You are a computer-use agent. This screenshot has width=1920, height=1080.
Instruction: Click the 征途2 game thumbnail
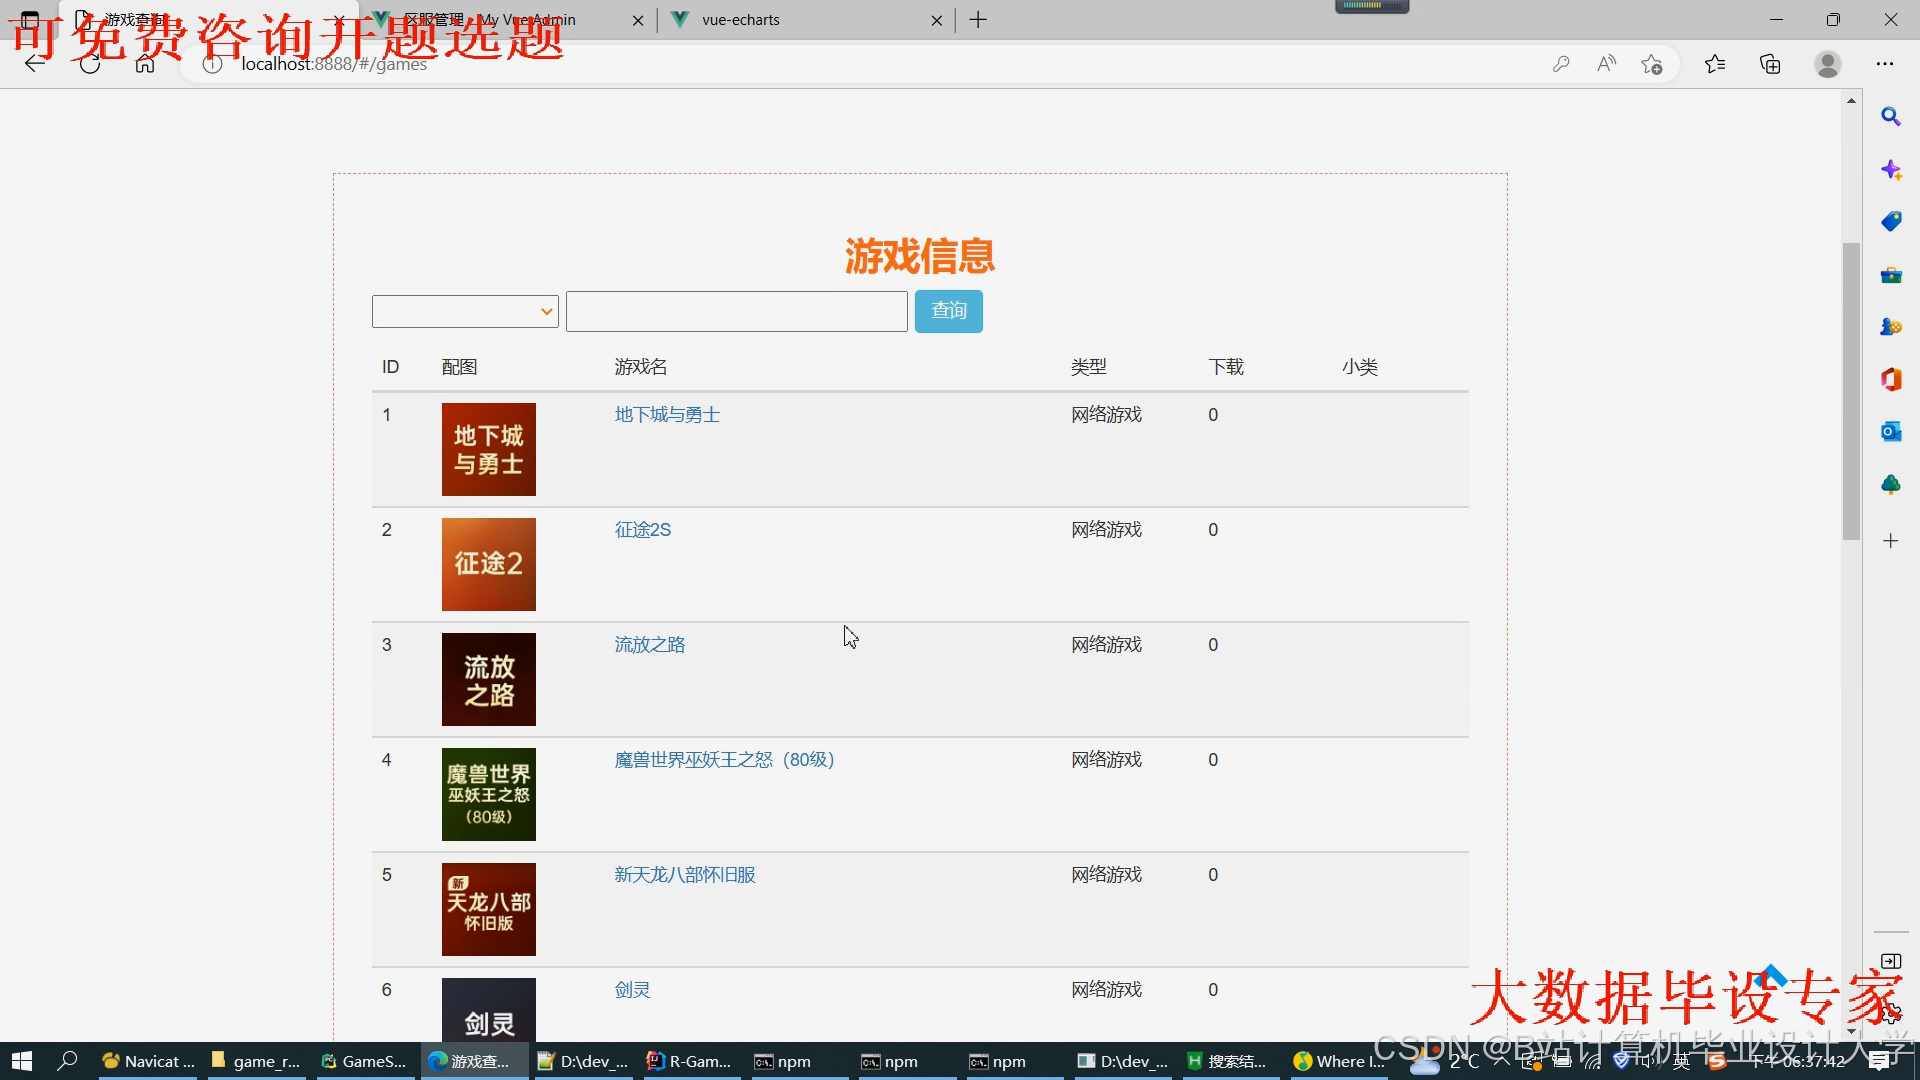pyautogui.click(x=488, y=564)
